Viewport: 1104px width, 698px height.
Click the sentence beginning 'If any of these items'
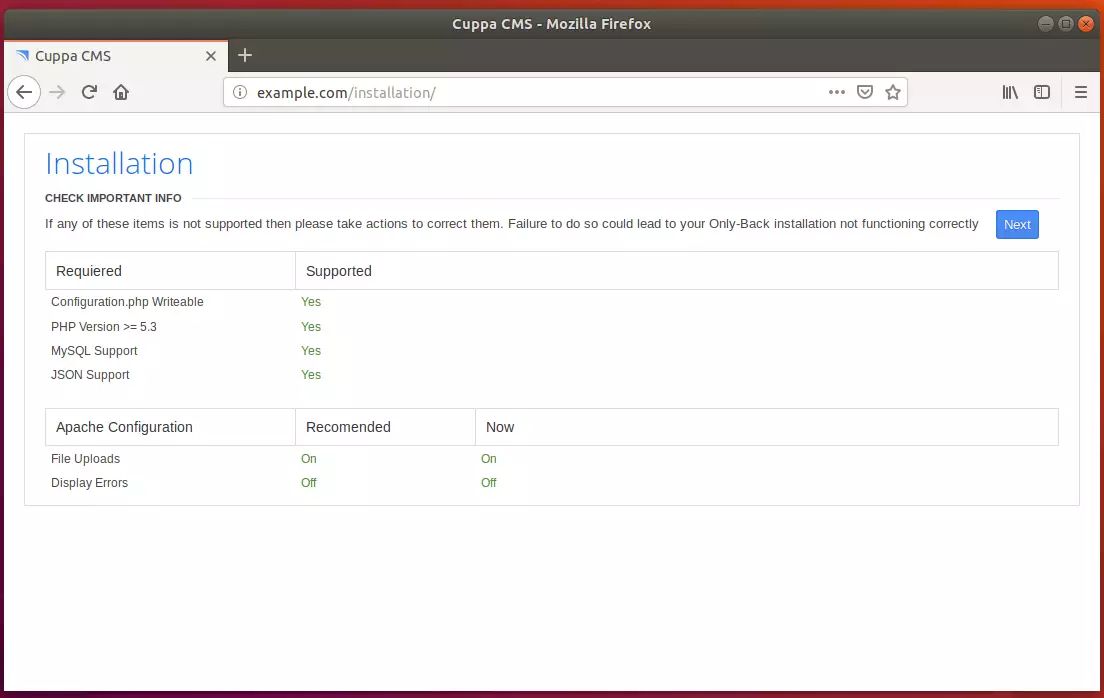click(512, 224)
